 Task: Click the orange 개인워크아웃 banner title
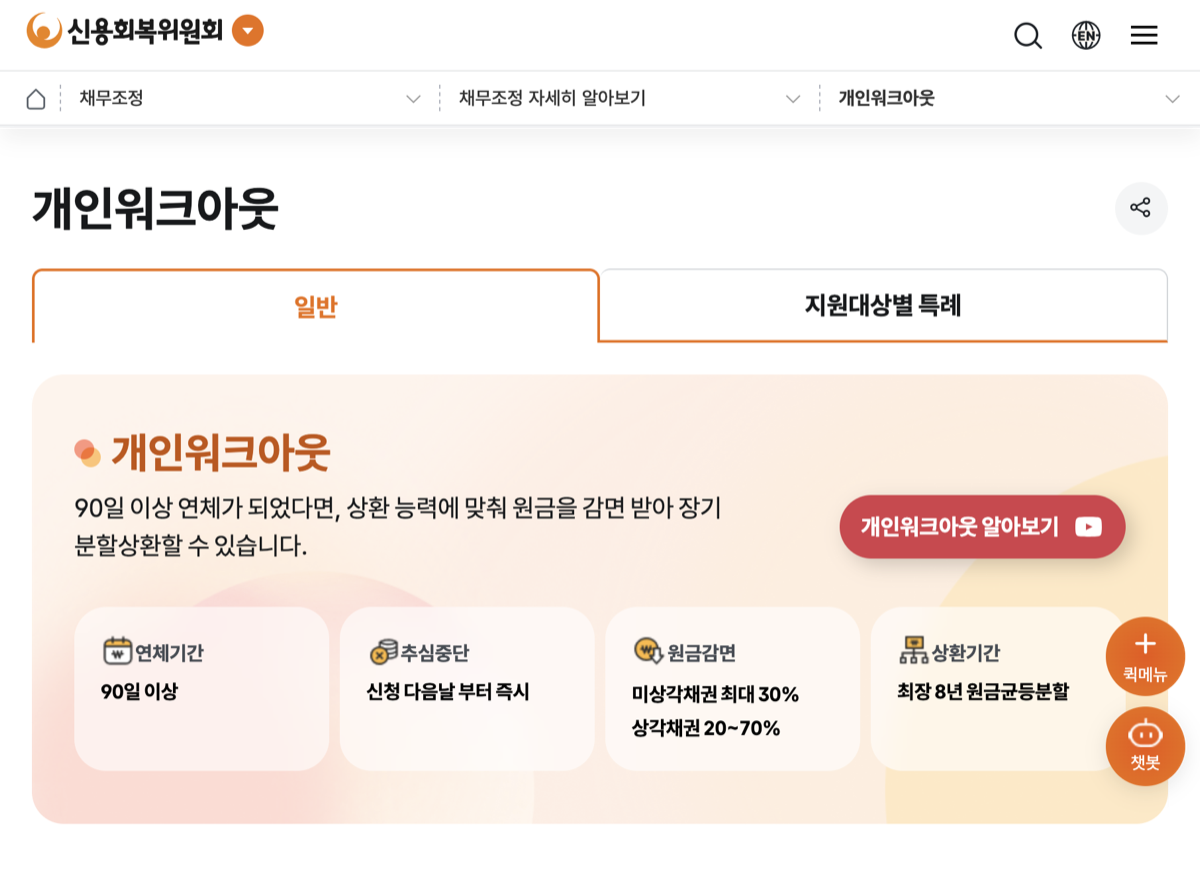220,453
